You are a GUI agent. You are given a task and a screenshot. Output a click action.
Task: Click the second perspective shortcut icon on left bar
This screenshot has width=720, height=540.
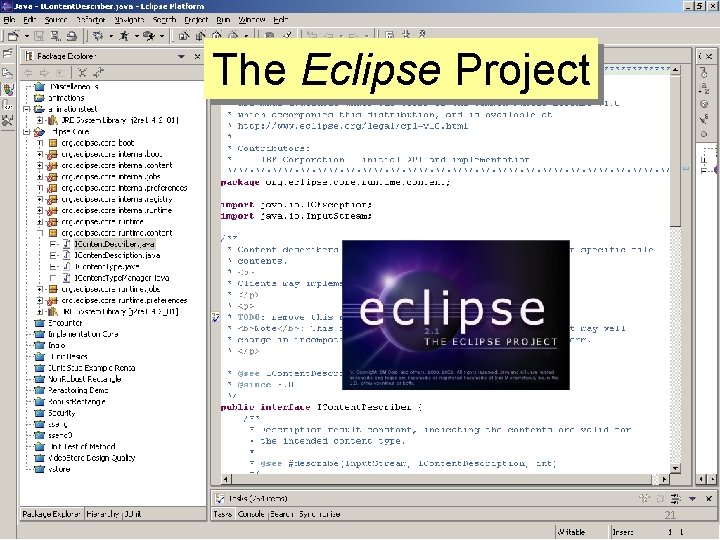(x=8, y=73)
